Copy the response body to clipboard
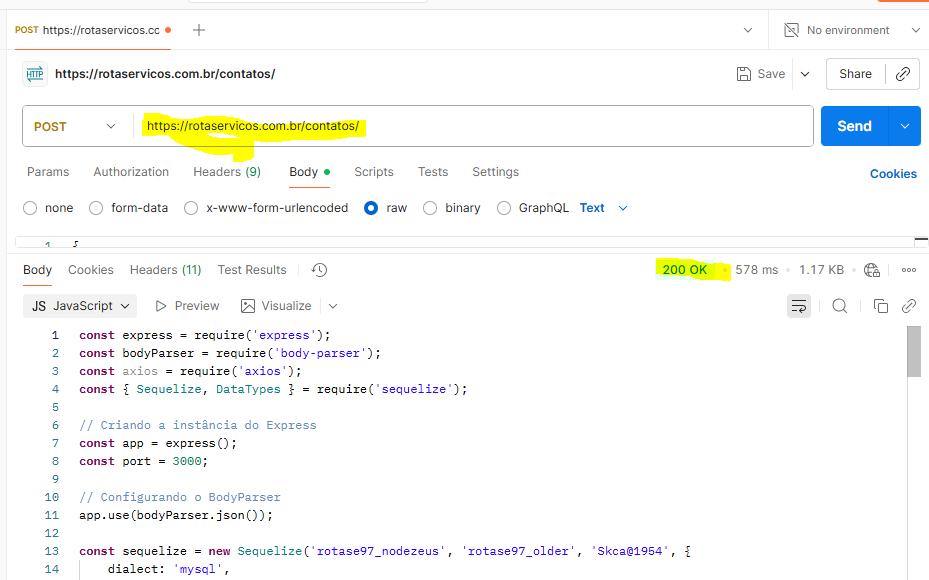 (880, 306)
